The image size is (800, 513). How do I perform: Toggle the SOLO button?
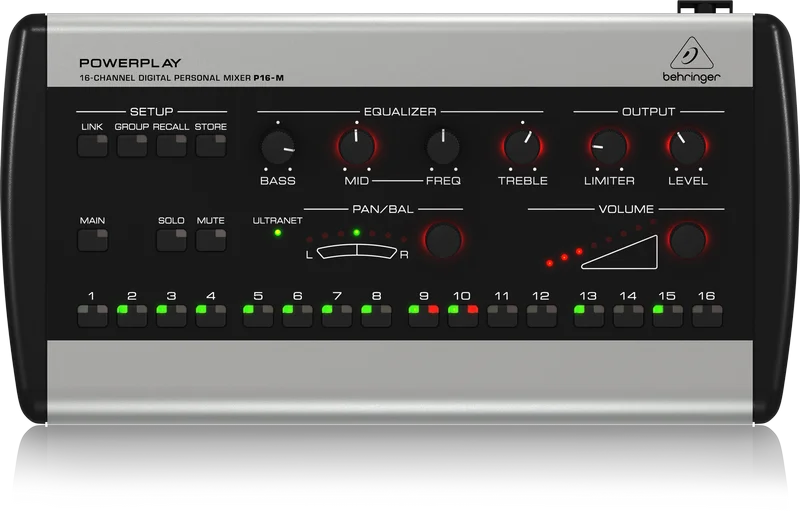click(171, 240)
